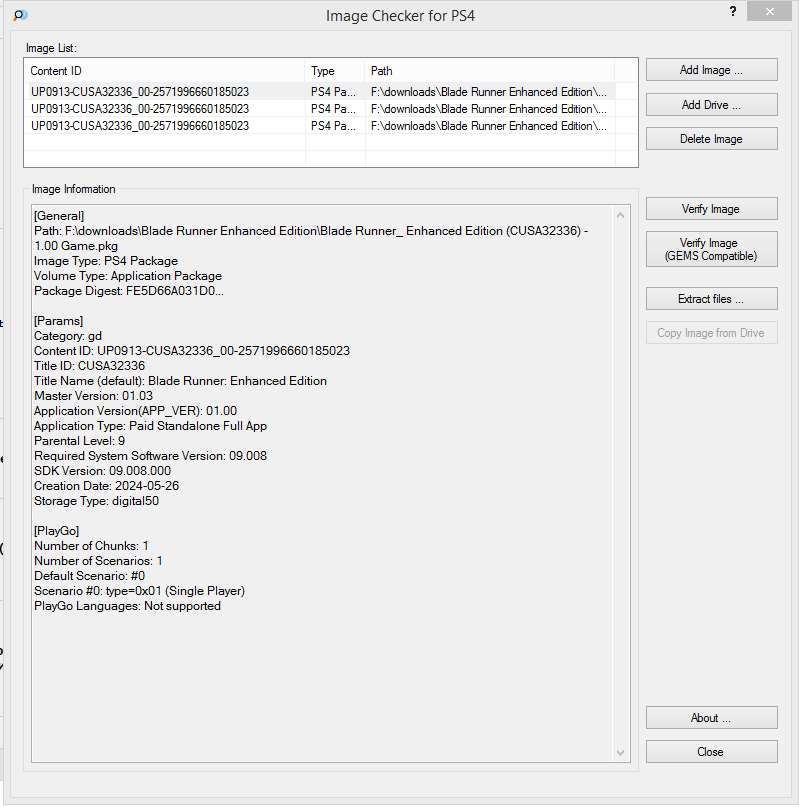
Task: Sort by the Type column header
Action: pyautogui.click(x=335, y=71)
